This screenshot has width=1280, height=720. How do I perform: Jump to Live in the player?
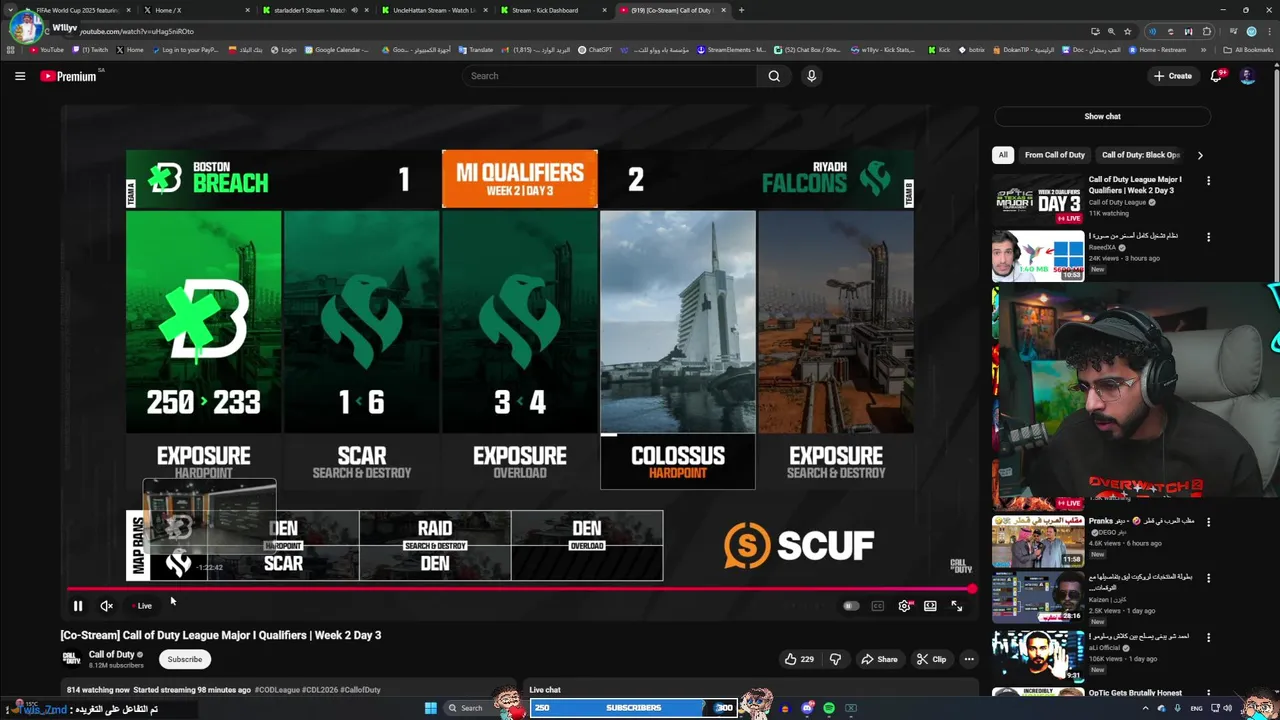pos(145,606)
